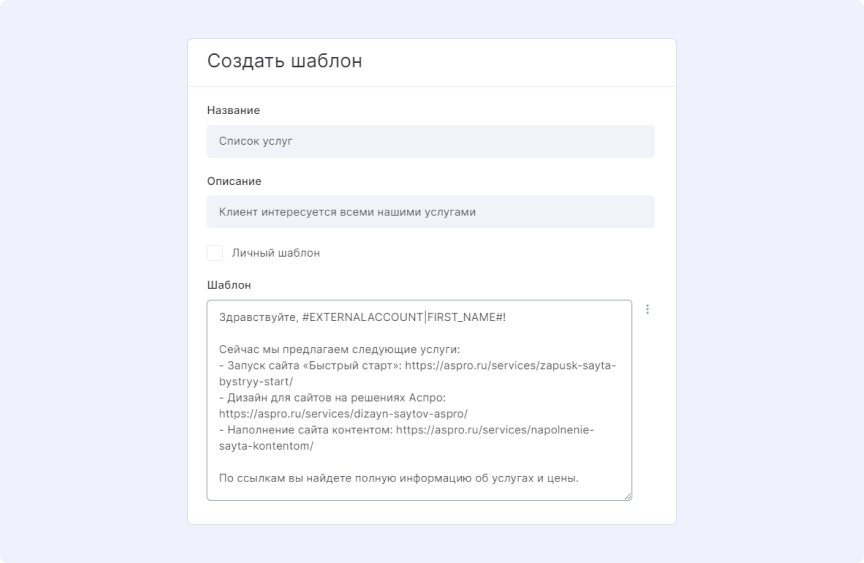
Task: Place cursor on the По ссылкам closing line
Action: click(399, 478)
